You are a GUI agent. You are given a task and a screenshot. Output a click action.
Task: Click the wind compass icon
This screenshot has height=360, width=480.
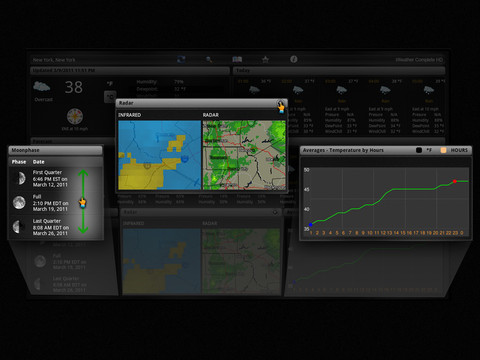(75, 116)
